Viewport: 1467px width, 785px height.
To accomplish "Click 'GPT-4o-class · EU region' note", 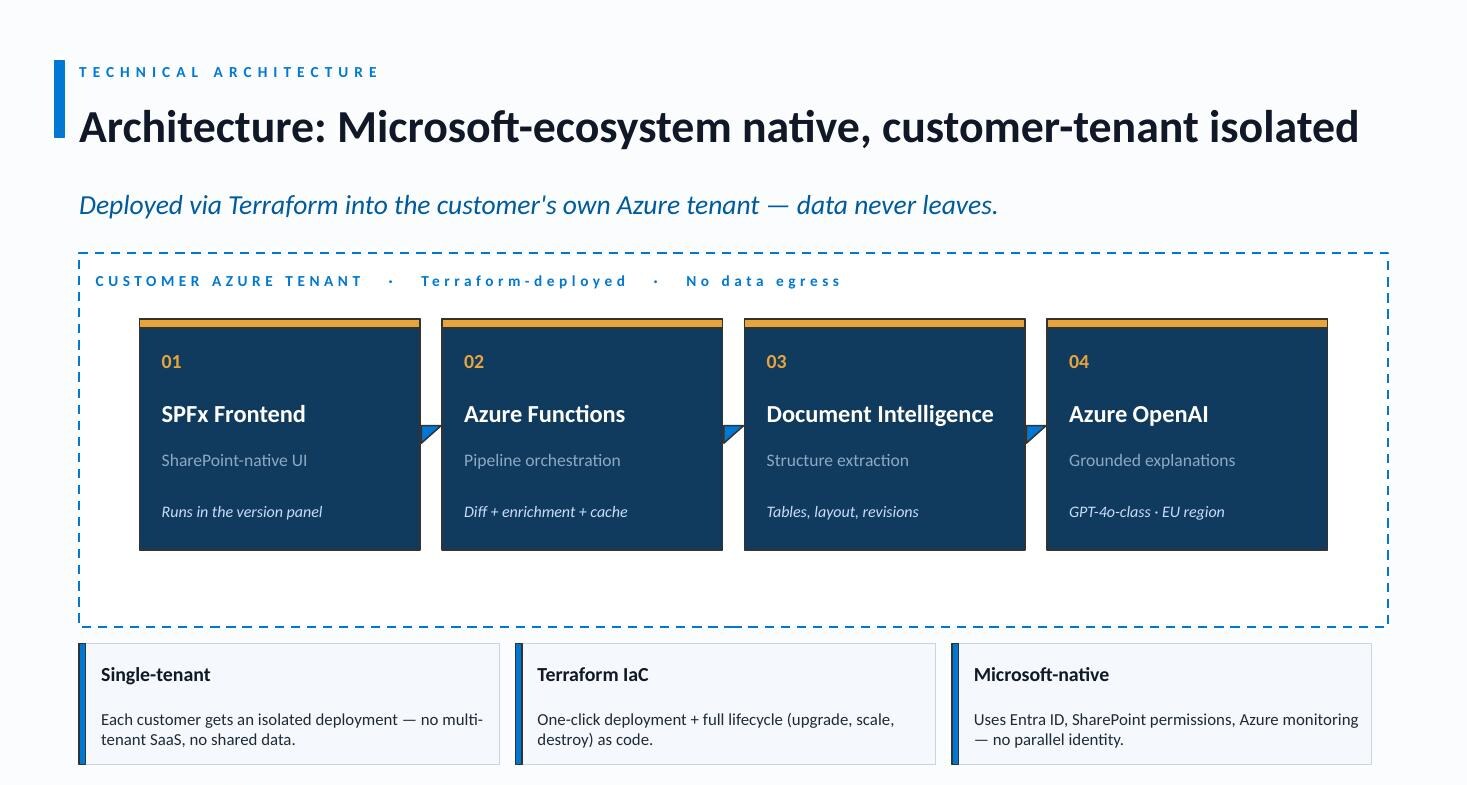I will pyautogui.click(x=1147, y=511).
